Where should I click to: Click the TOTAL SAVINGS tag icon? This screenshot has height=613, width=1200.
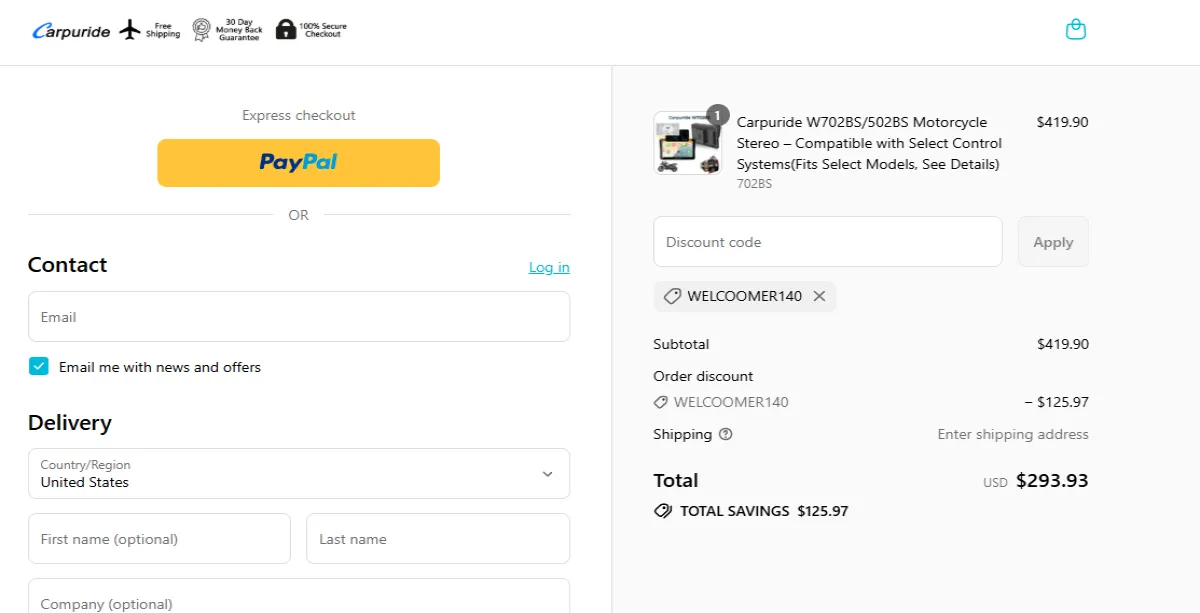(663, 510)
